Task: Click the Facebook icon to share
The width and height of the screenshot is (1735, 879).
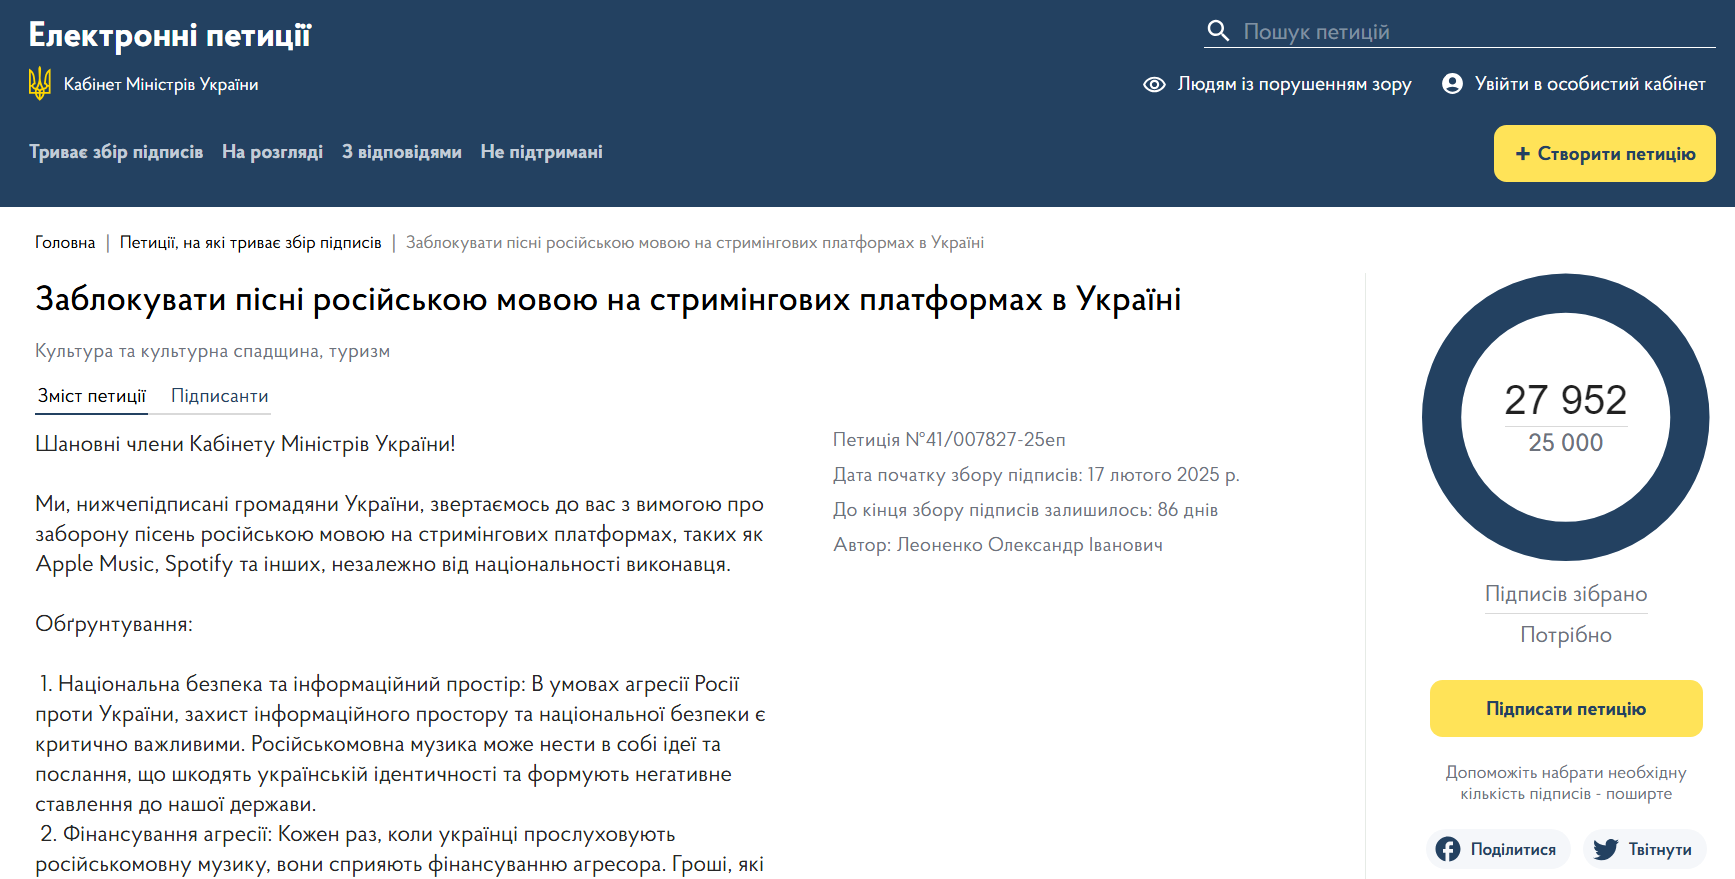Action: coord(1448,849)
